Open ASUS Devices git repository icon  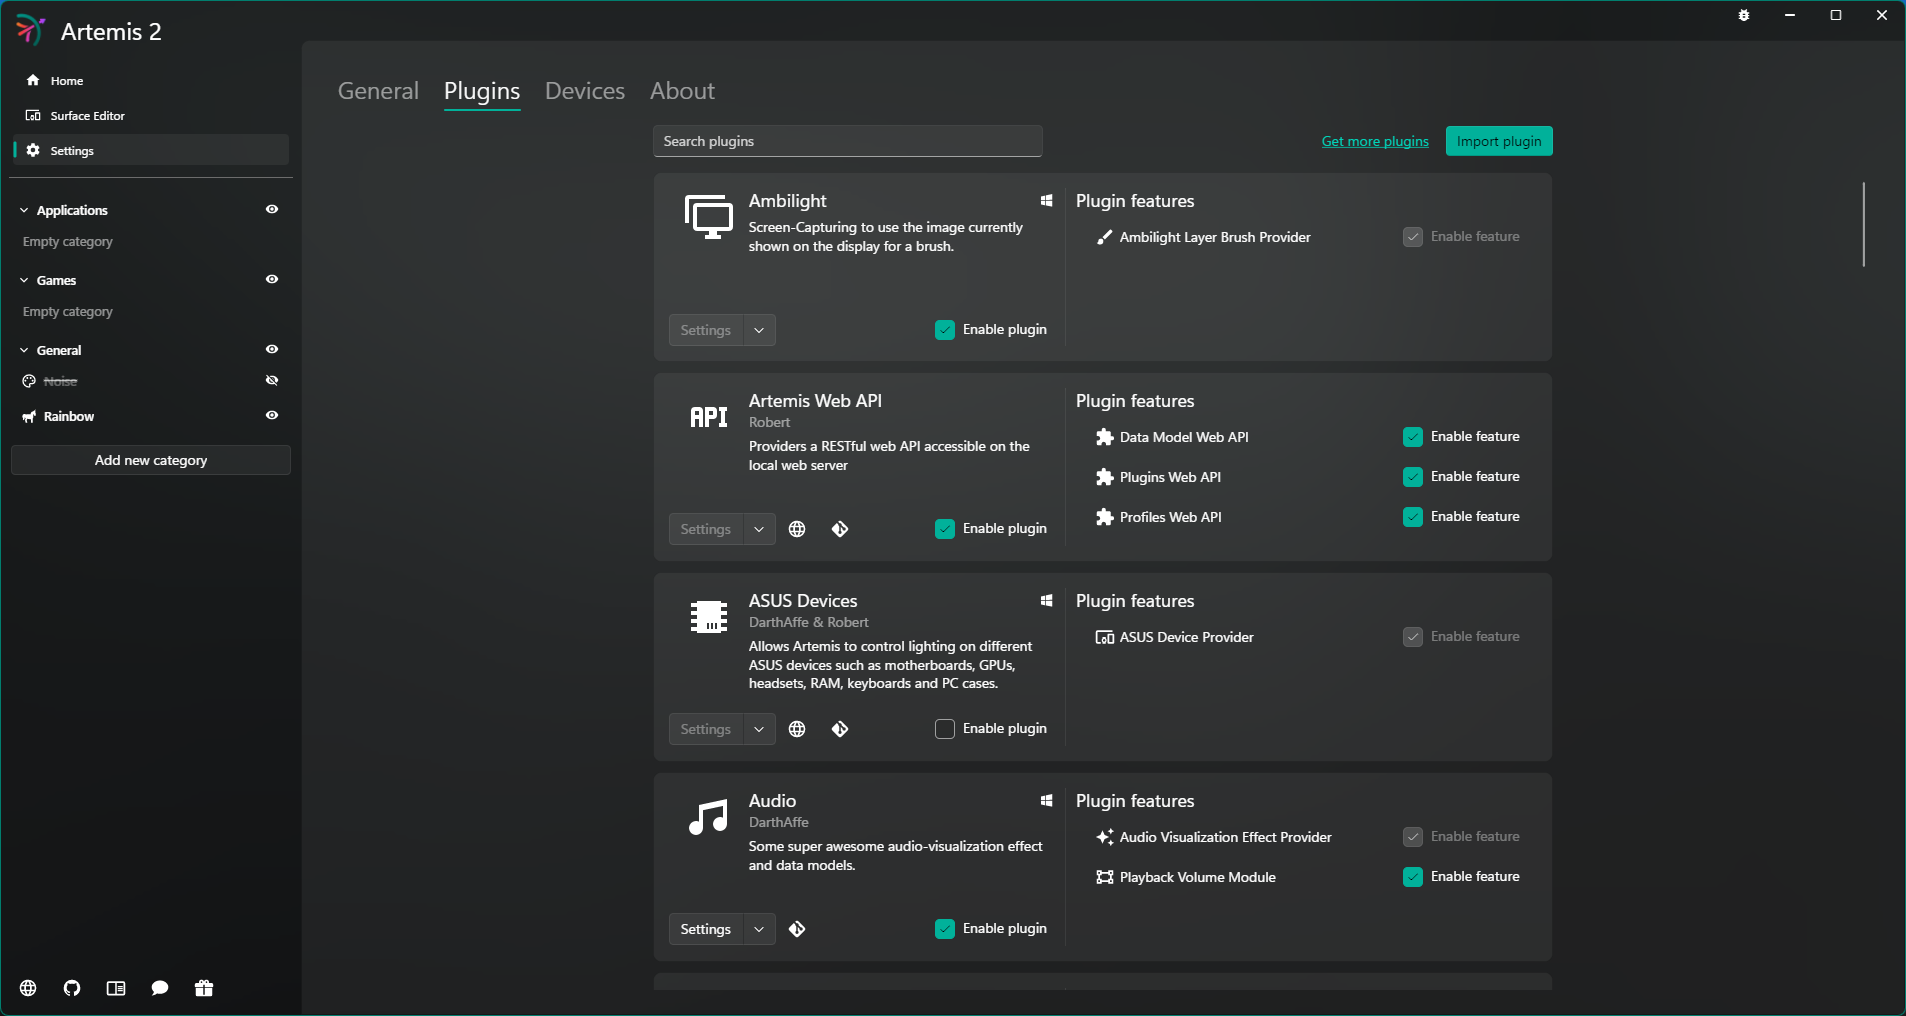coord(840,729)
